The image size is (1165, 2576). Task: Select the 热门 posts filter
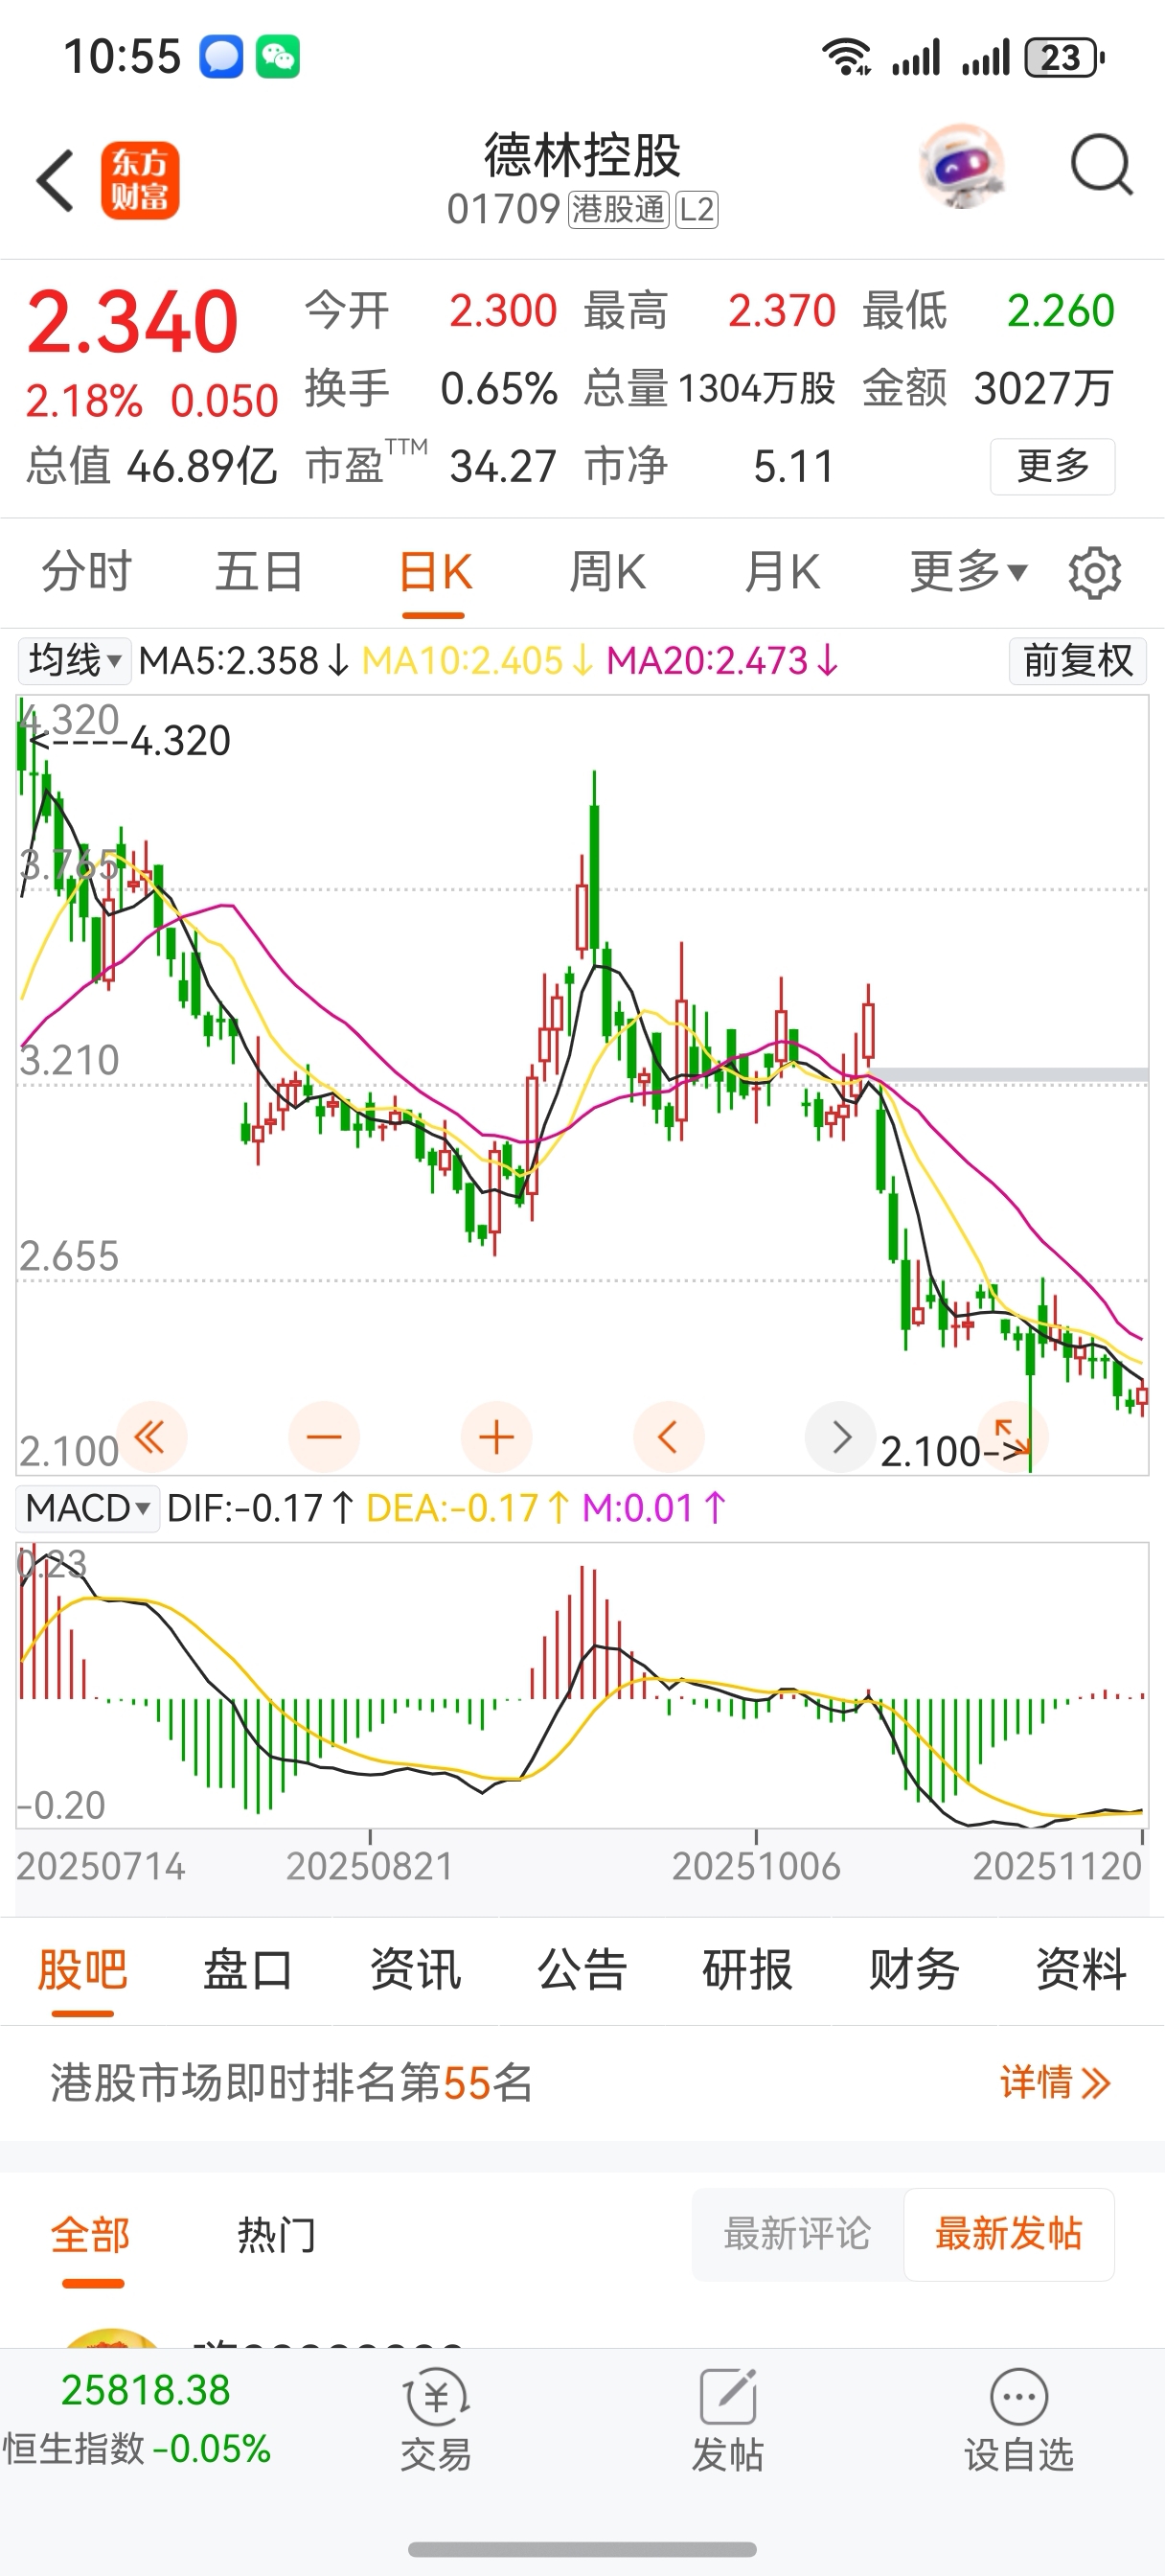click(277, 2235)
